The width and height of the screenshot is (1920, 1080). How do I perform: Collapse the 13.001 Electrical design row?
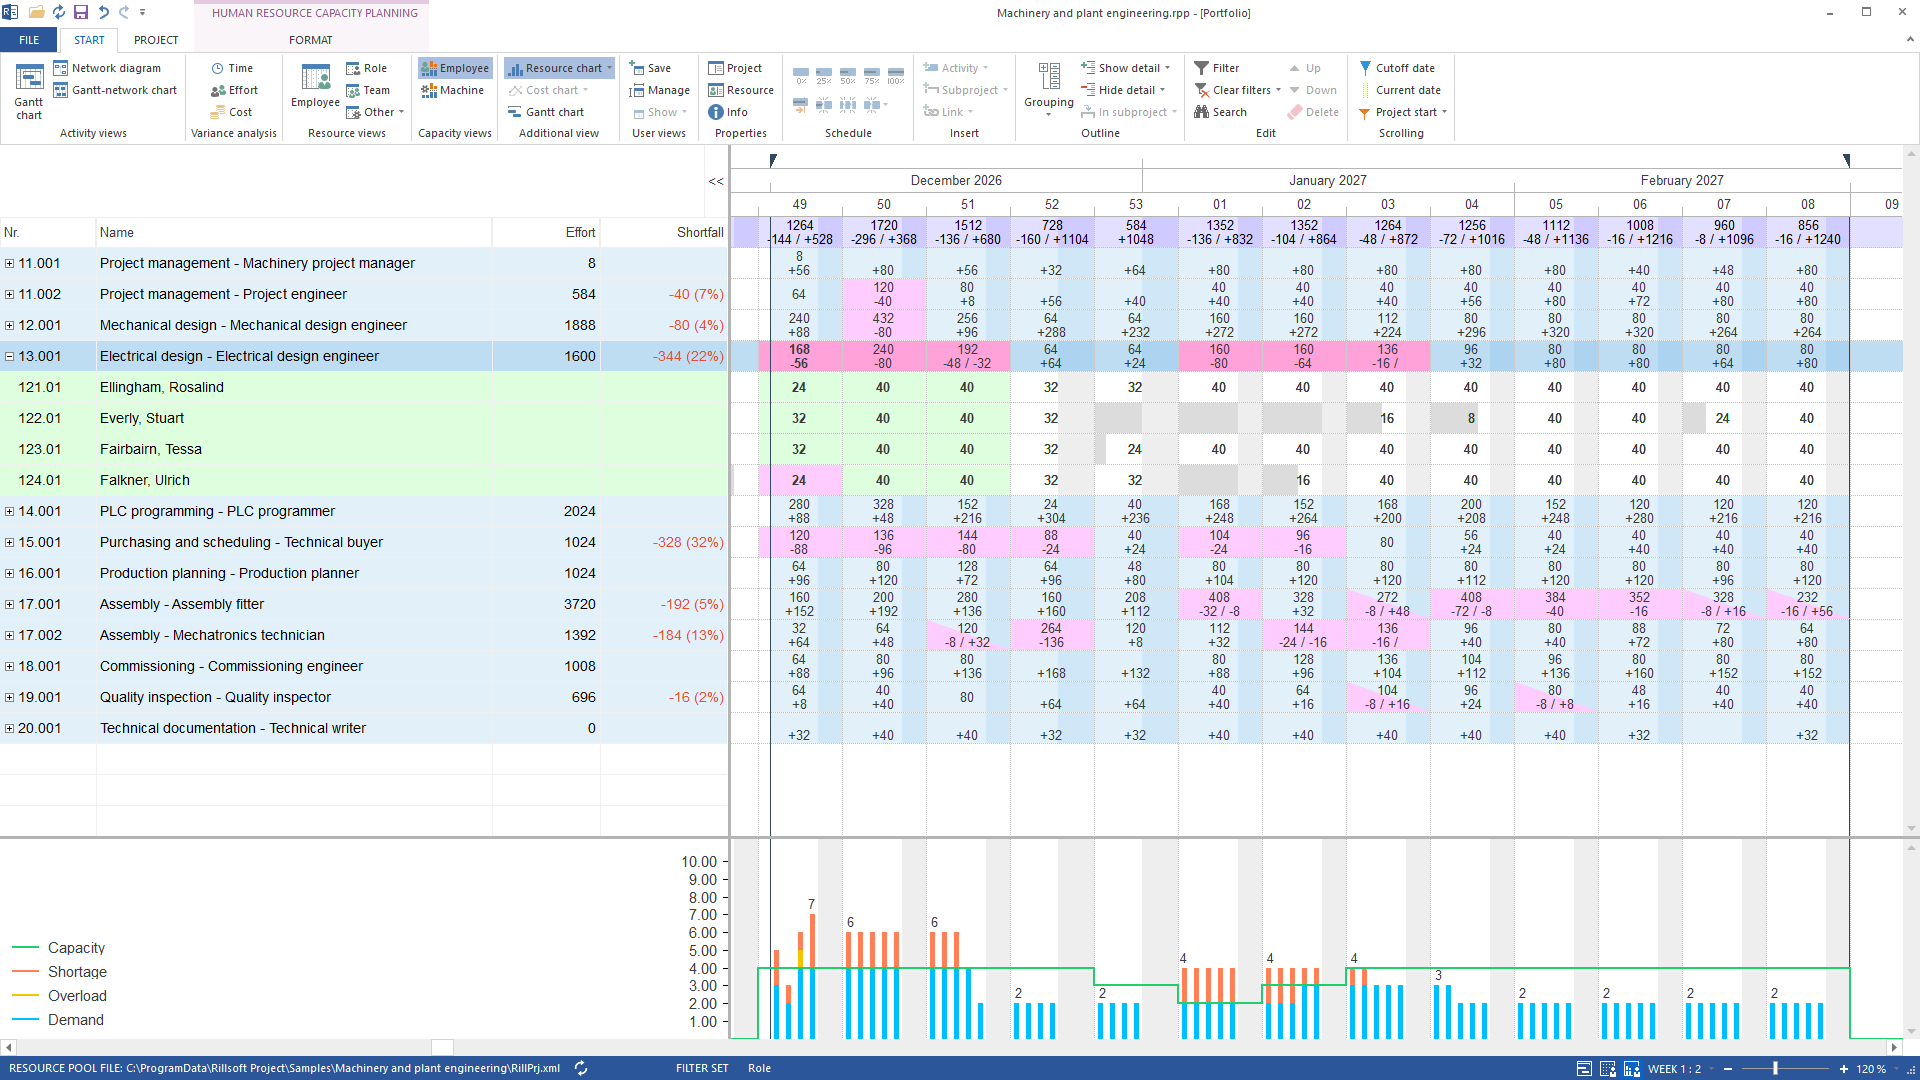coord(9,356)
